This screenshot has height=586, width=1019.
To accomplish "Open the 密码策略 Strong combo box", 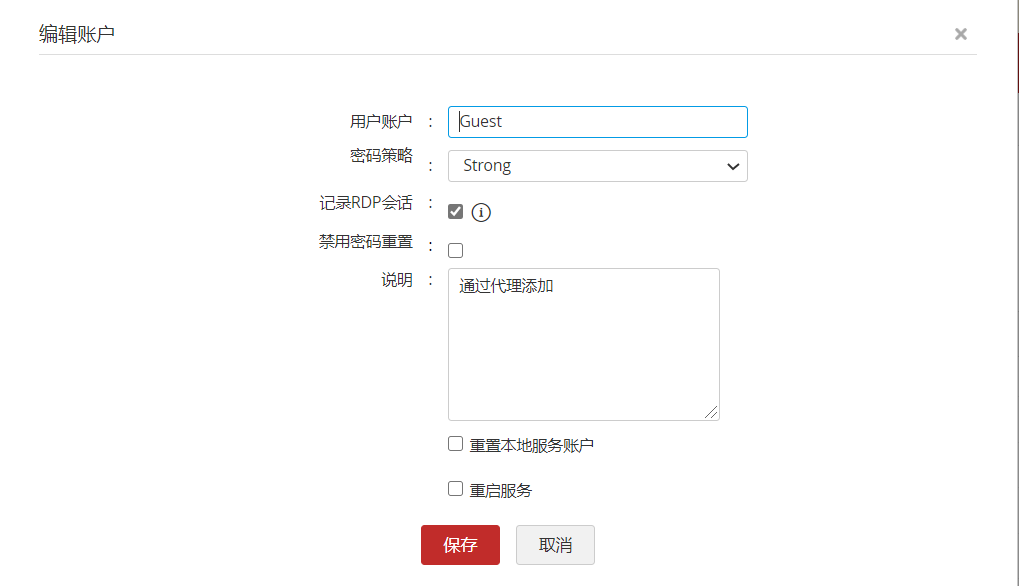I will point(597,166).
